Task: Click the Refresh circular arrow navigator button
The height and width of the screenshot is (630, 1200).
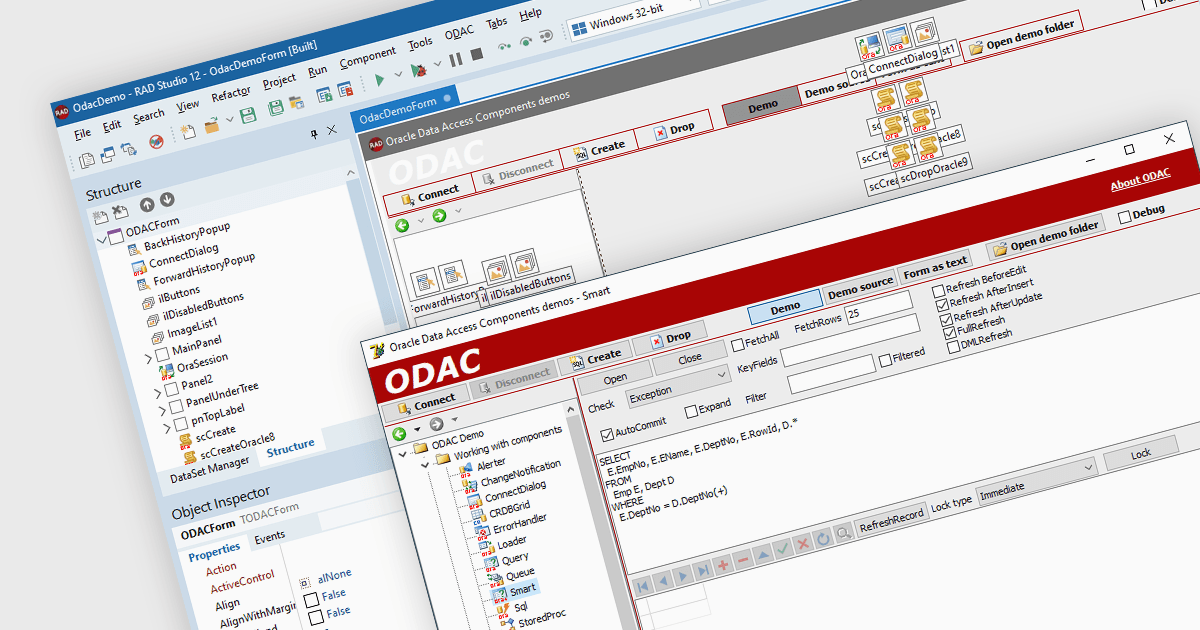Action: click(823, 539)
